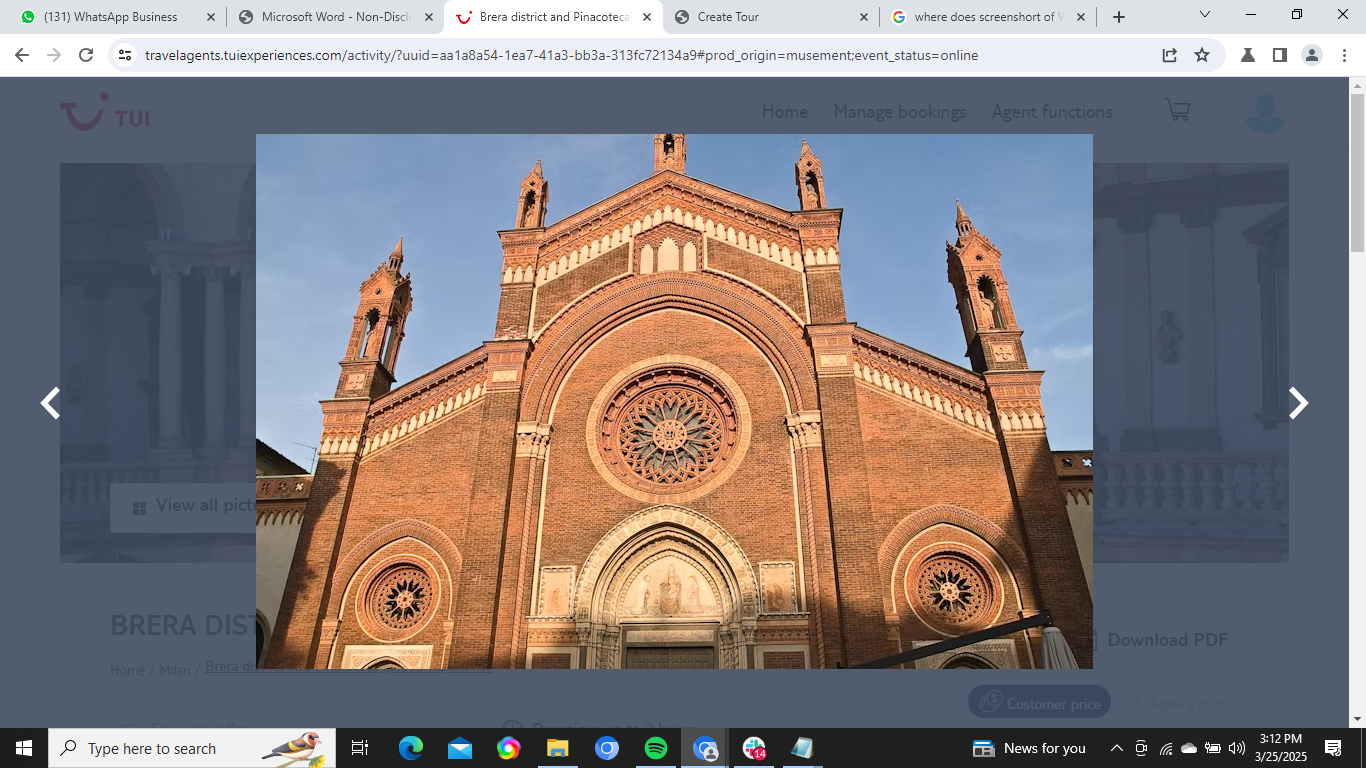Open Manage bookings in navigation
The width and height of the screenshot is (1366, 768).
tap(899, 112)
